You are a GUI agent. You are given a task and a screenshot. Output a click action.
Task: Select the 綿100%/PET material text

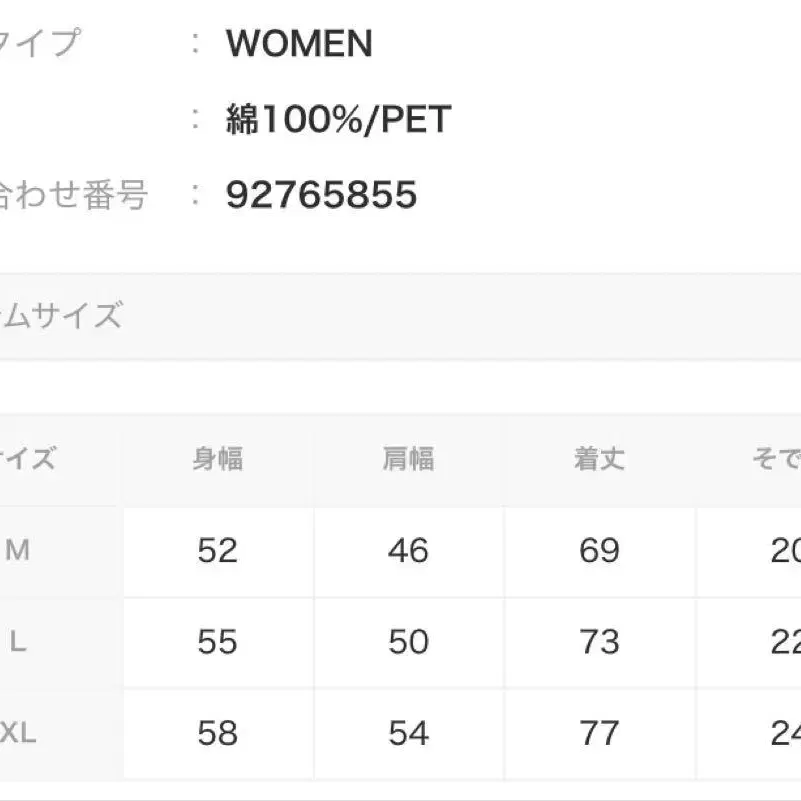pyautogui.click(x=338, y=120)
